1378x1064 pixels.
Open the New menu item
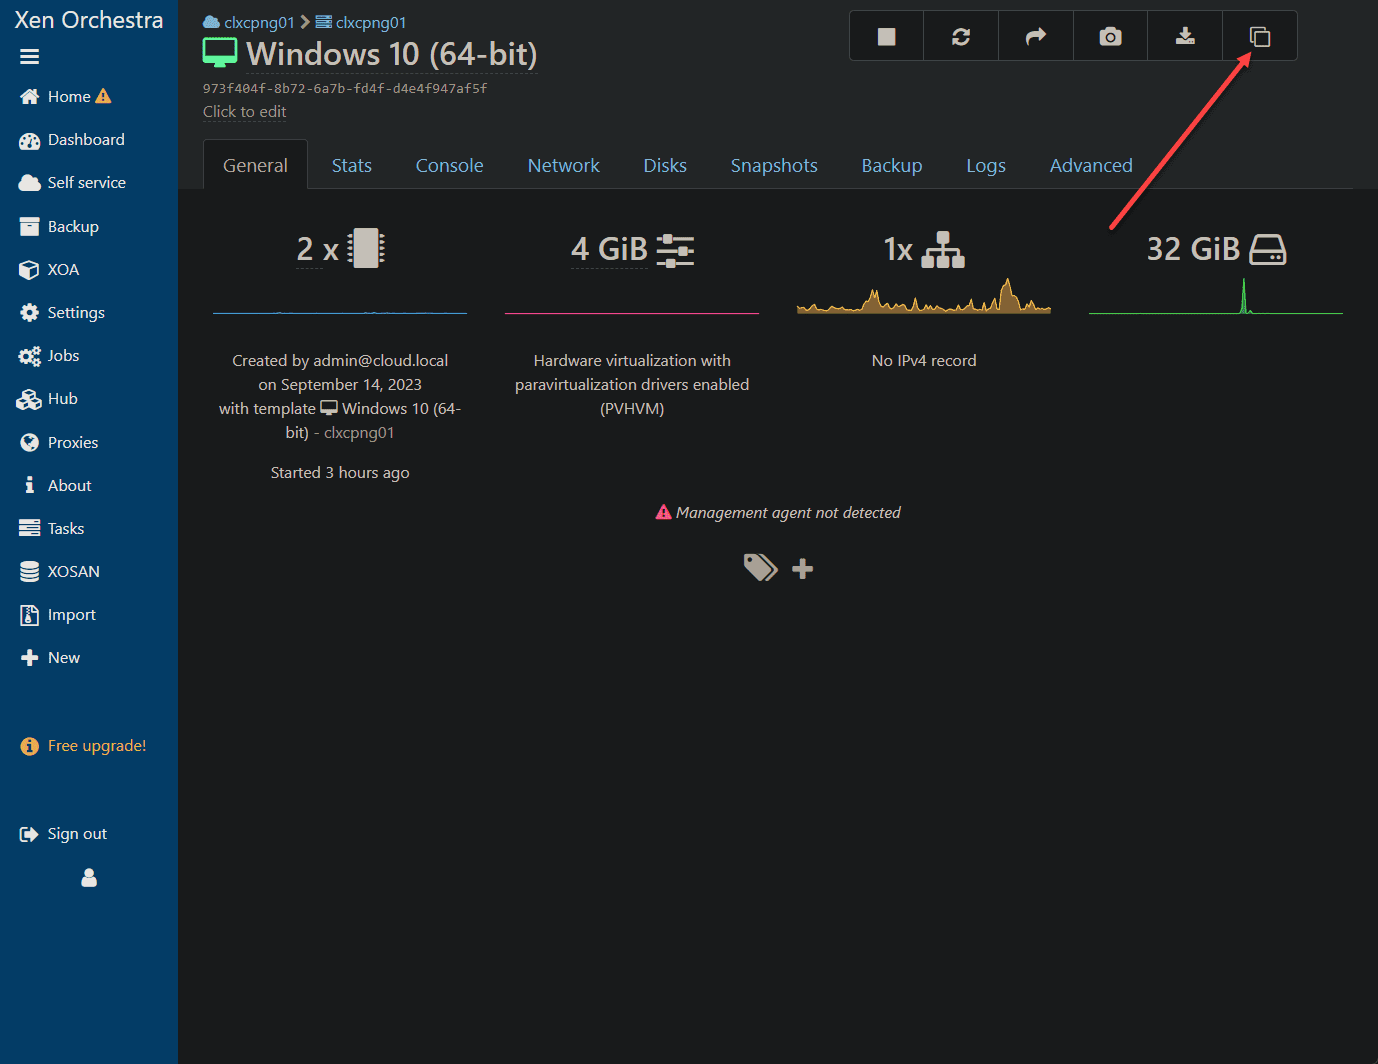50,658
